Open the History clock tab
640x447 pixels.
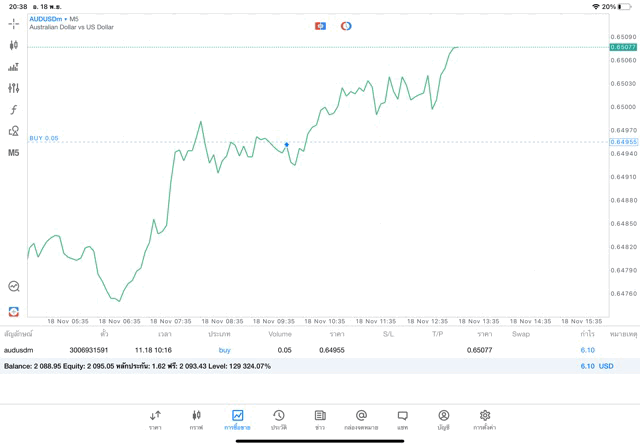(279, 420)
